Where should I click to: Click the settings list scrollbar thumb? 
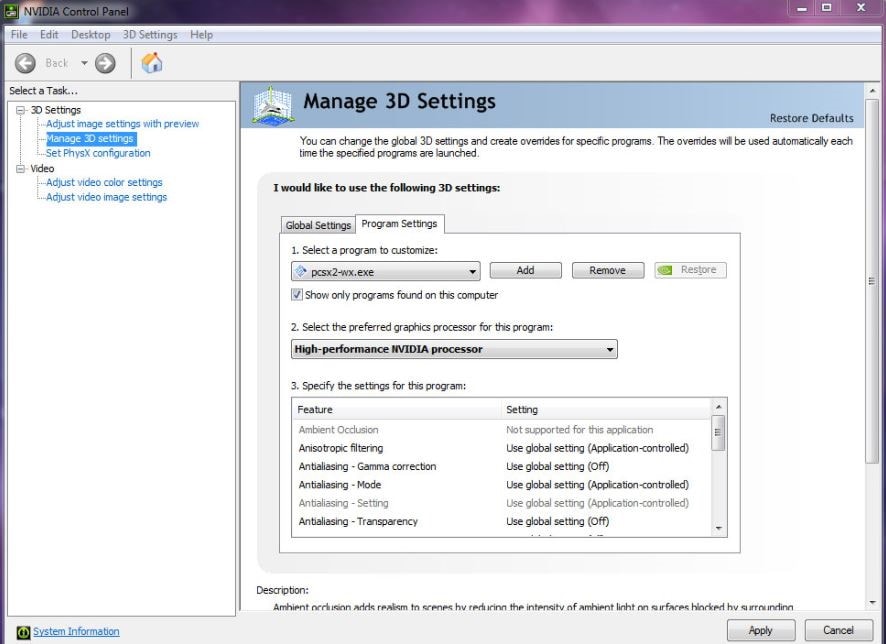(718, 433)
